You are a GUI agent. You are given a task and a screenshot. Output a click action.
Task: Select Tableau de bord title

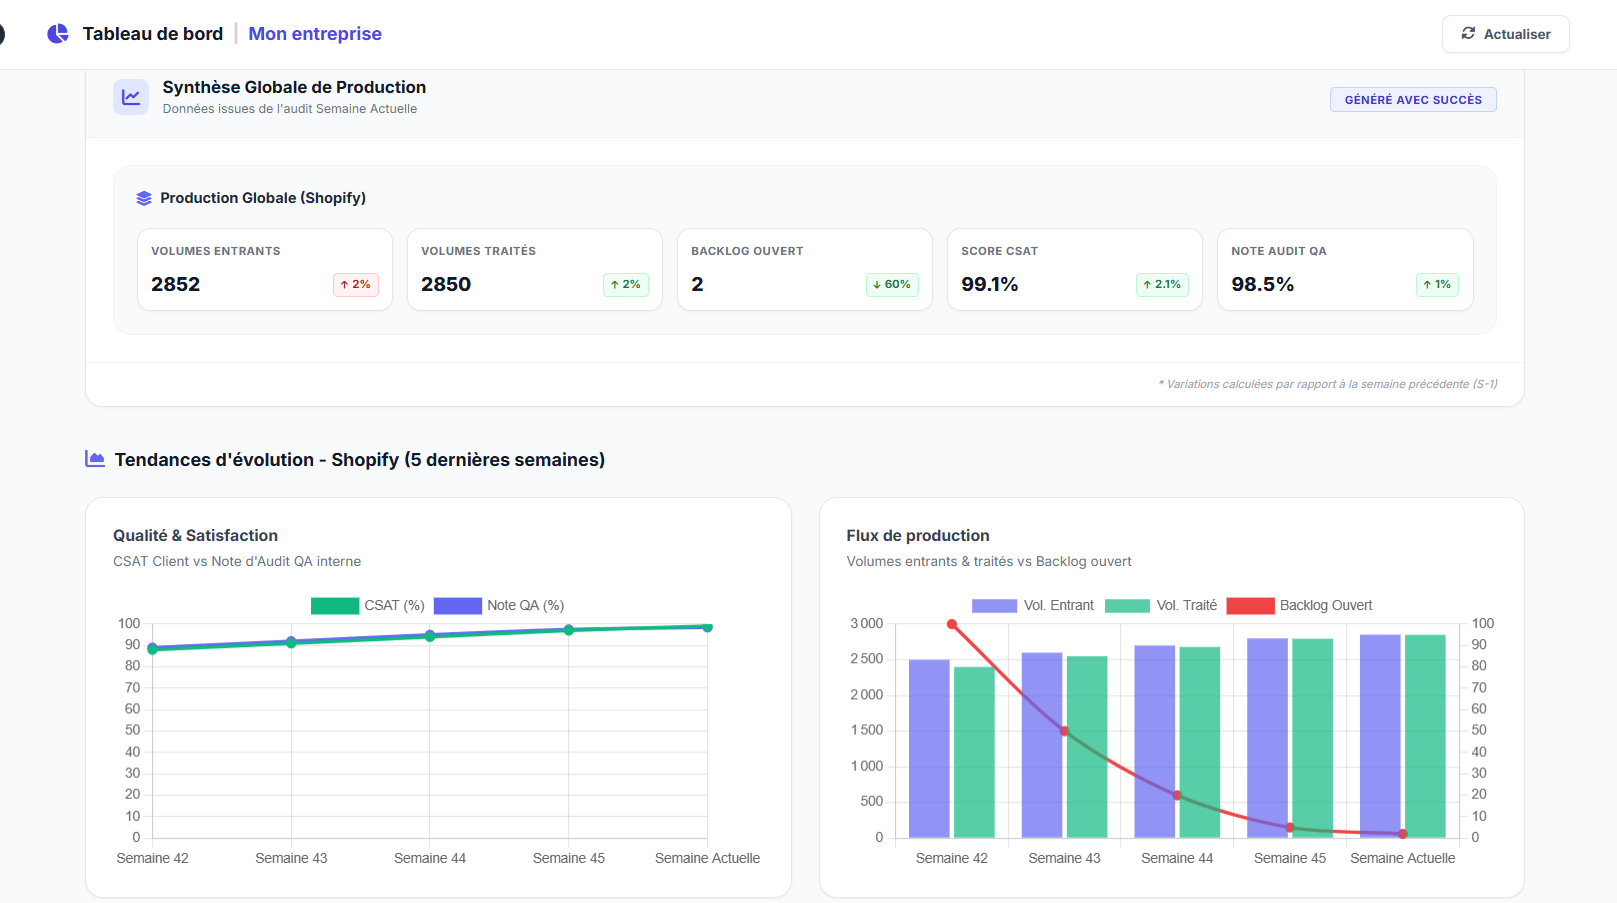(153, 34)
